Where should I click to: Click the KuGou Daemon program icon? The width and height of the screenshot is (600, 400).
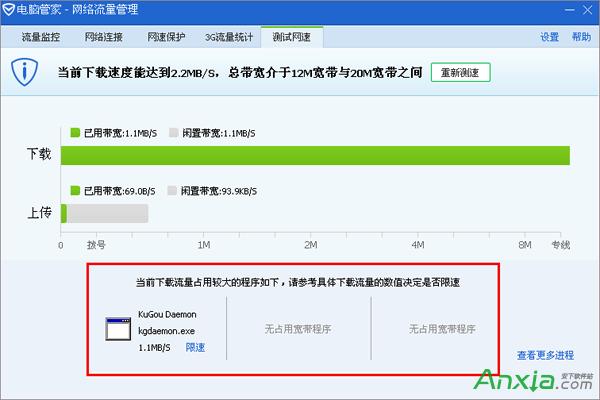tap(118, 328)
